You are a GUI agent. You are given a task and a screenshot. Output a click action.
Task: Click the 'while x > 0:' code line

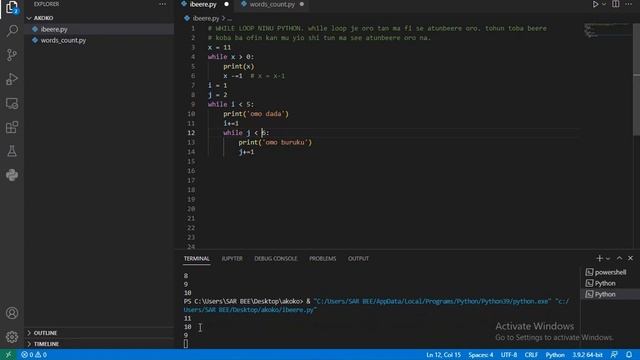[x=231, y=57]
